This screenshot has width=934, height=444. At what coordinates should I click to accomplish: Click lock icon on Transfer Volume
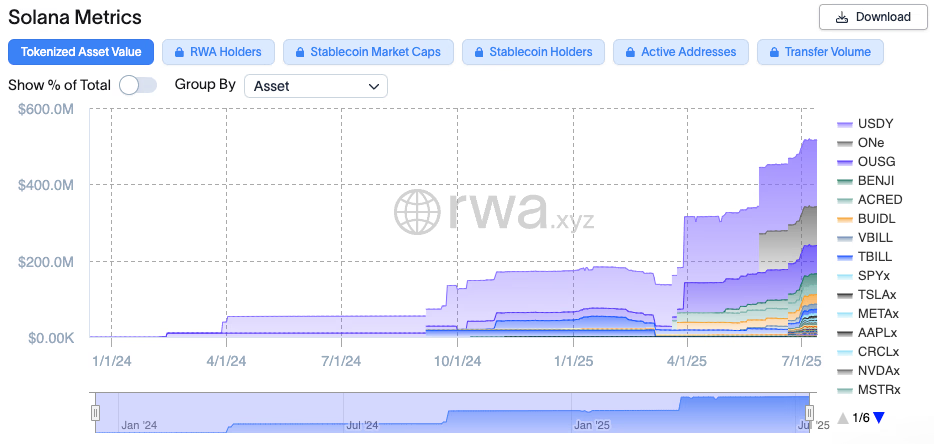tap(772, 52)
